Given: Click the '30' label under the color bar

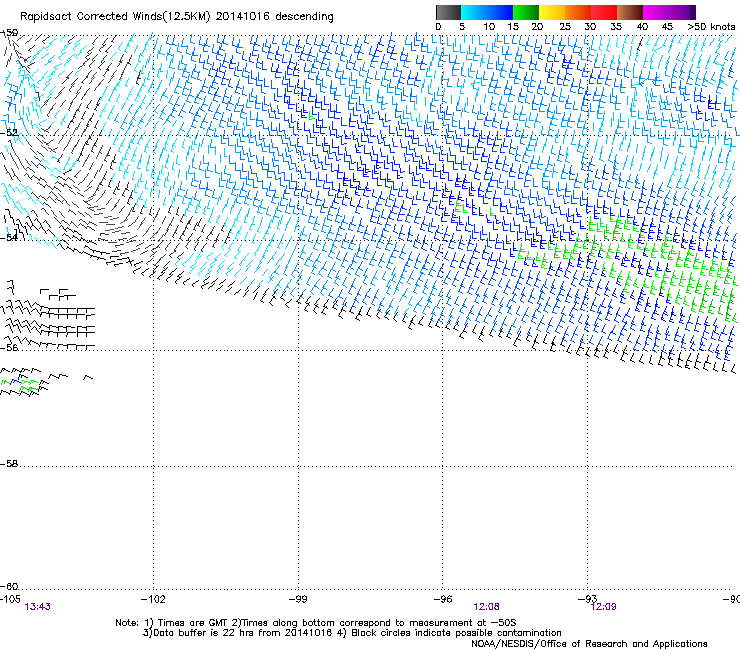Looking at the screenshot, I should tap(590, 27).
